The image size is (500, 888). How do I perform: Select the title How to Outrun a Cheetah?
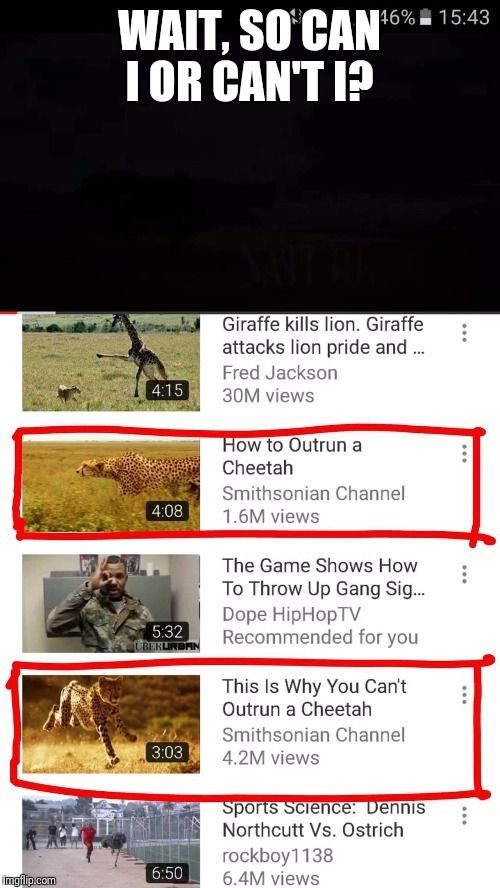[x=292, y=456]
